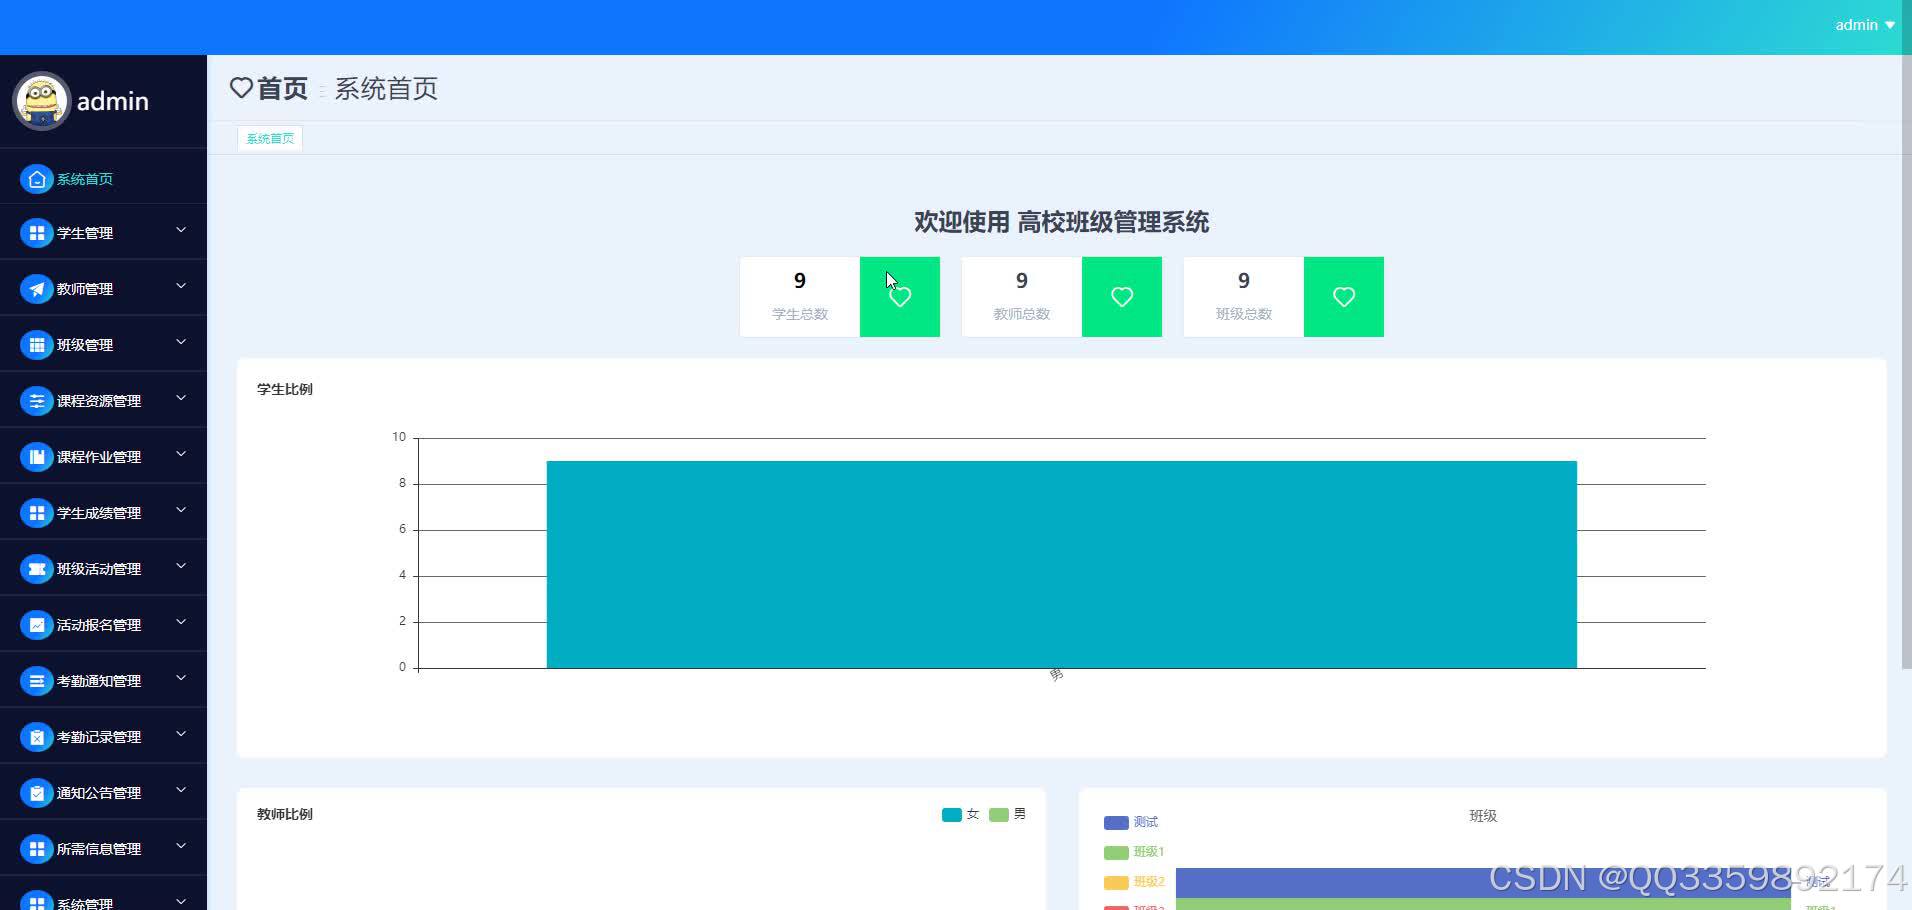Click the 课程资源管理 sliders icon
Image resolution: width=1912 pixels, height=910 pixels.
(37, 401)
